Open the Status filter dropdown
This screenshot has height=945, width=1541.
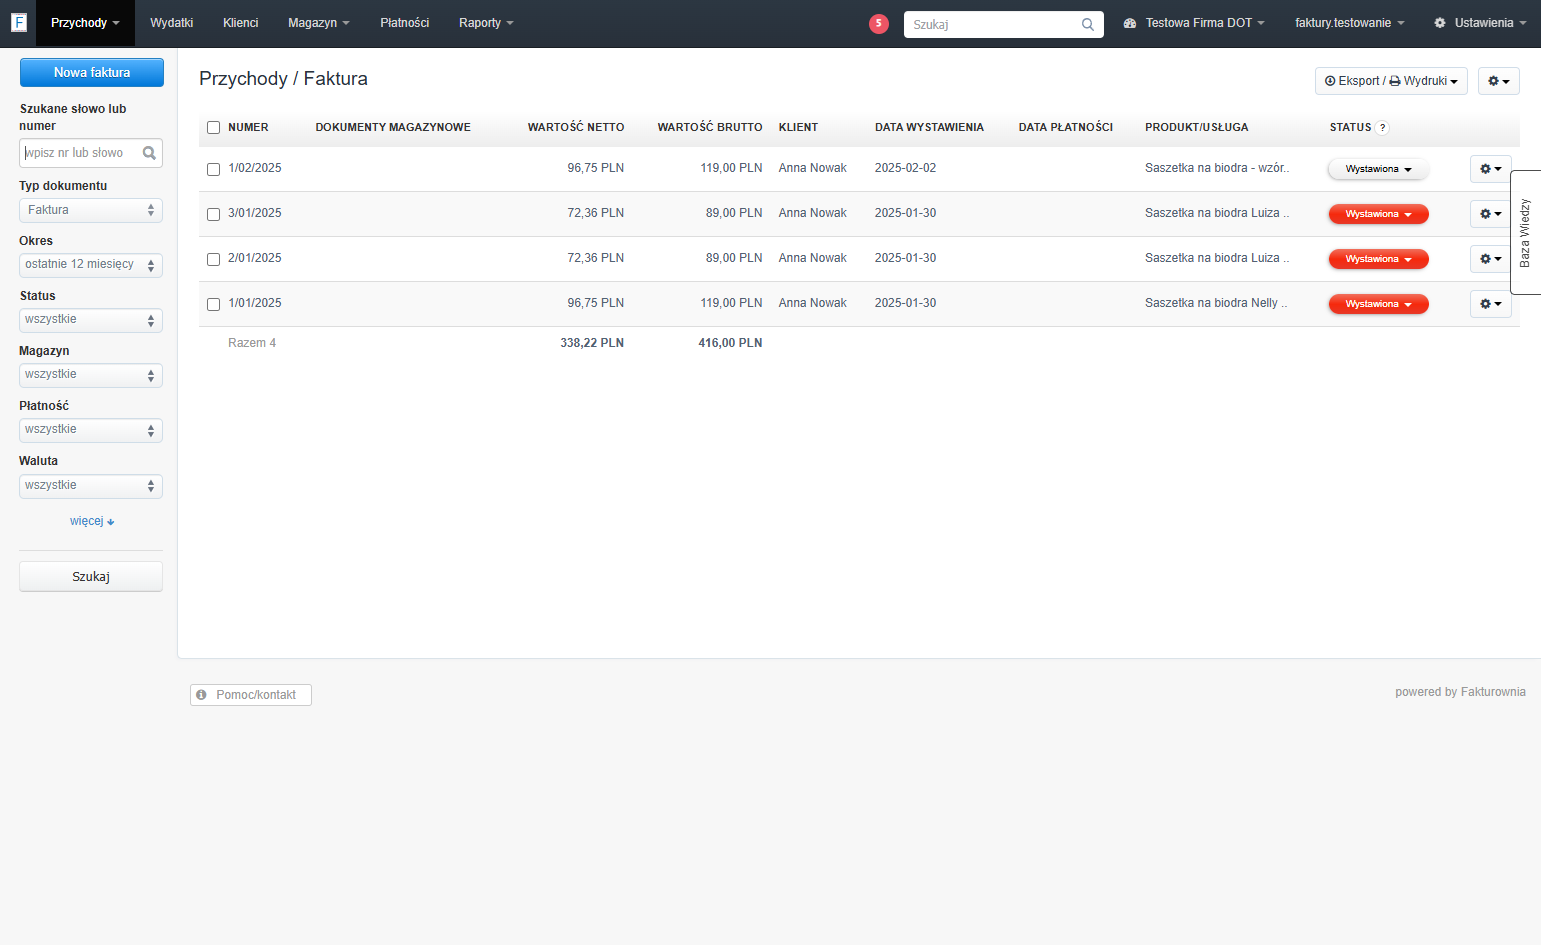point(91,320)
